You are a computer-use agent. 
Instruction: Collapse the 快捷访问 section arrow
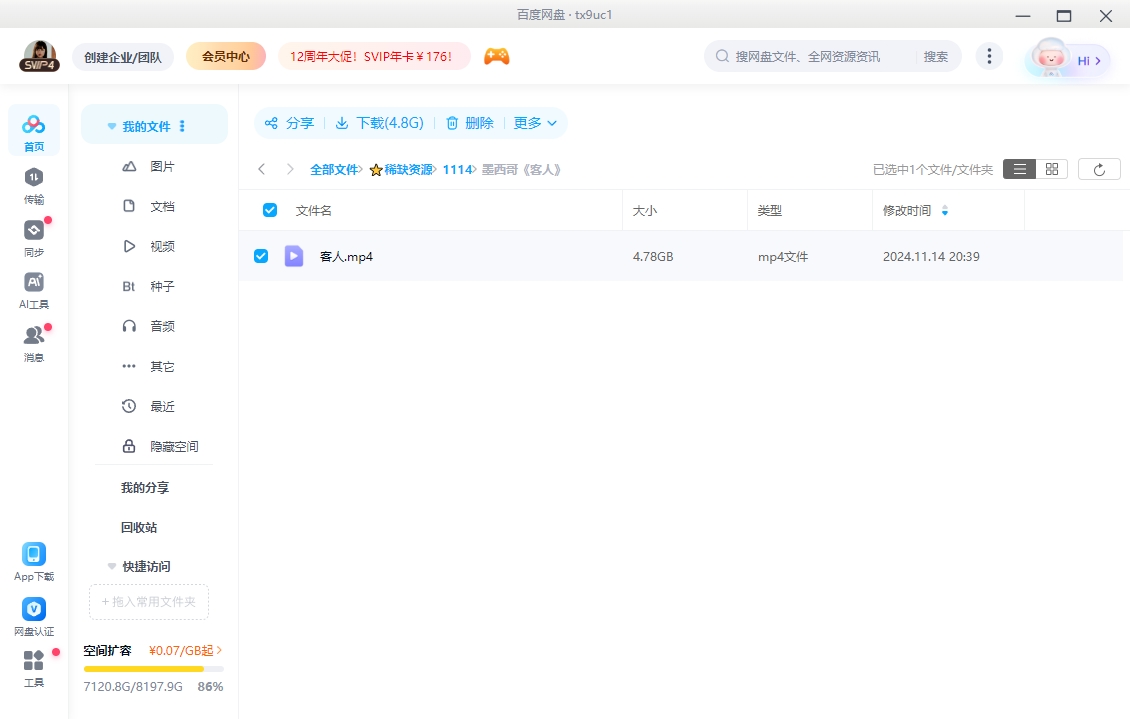click(x=112, y=566)
